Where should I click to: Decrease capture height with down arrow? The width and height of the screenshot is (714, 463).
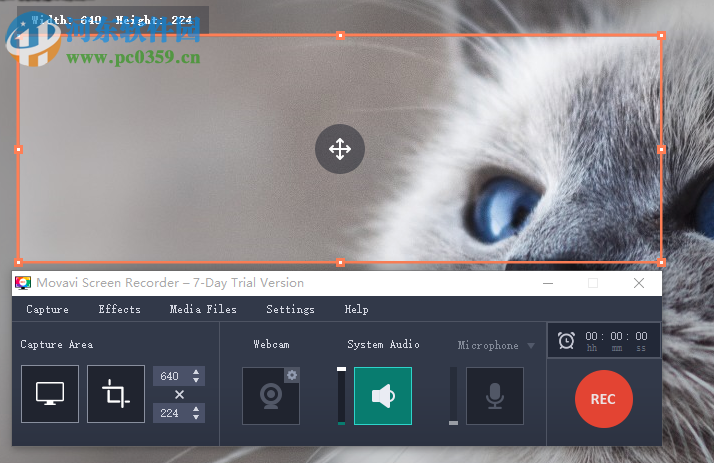click(x=196, y=417)
